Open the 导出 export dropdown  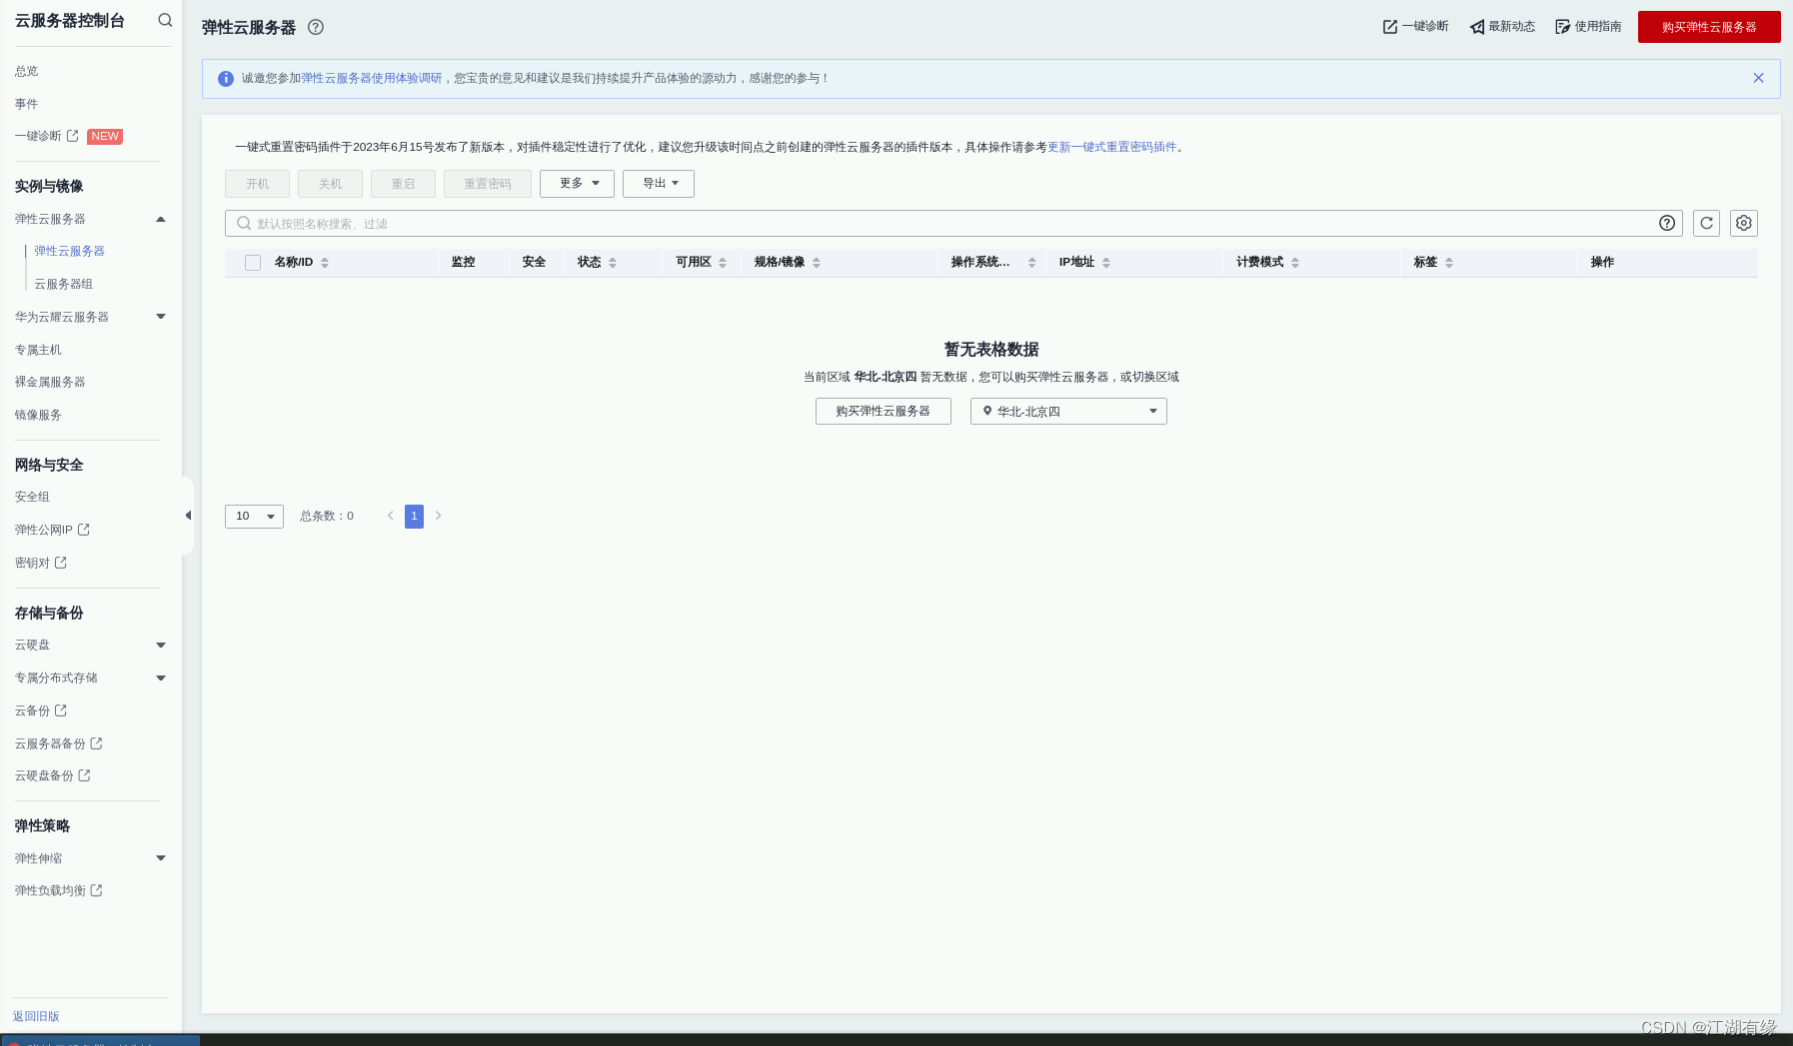658,183
